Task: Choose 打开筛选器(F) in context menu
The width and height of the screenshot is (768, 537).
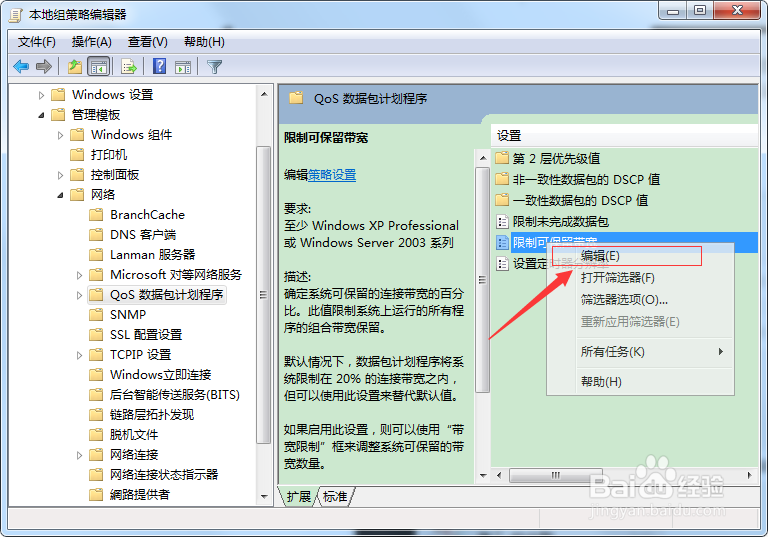Action: [x=641, y=278]
